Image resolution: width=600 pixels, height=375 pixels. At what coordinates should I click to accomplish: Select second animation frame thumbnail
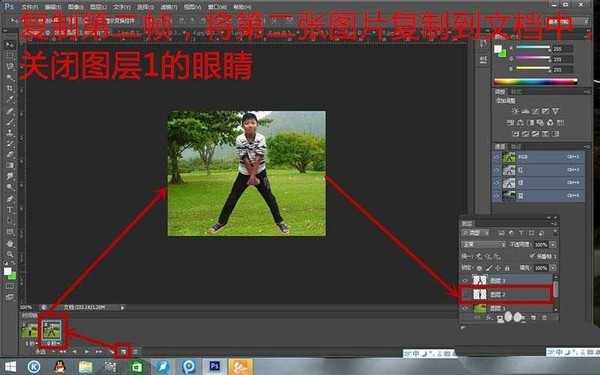point(52,330)
